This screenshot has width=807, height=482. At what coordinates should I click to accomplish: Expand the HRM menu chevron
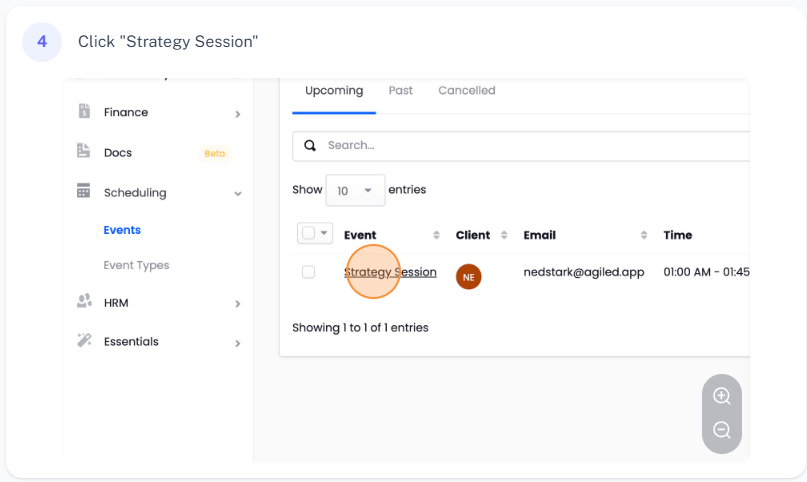tap(237, 303)
